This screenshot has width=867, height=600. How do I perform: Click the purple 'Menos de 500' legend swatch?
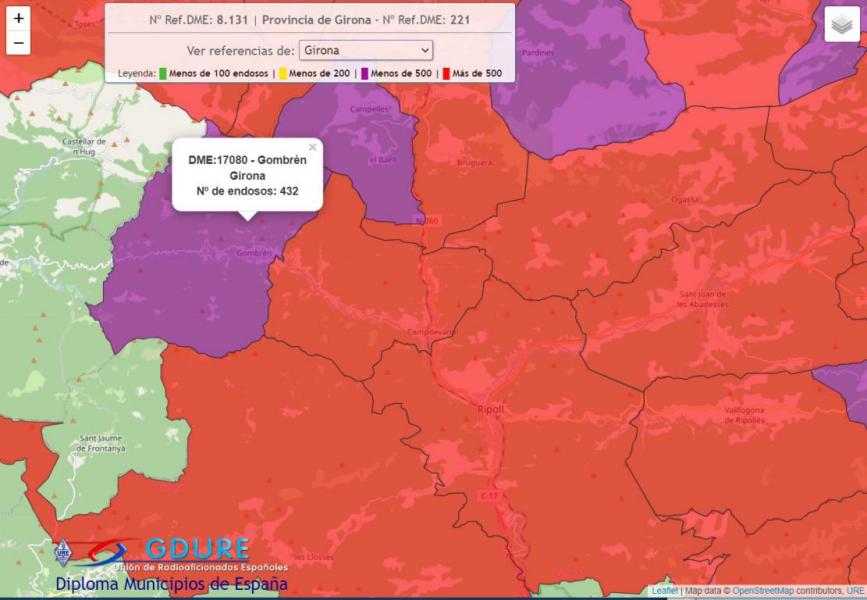click(364, 74)
